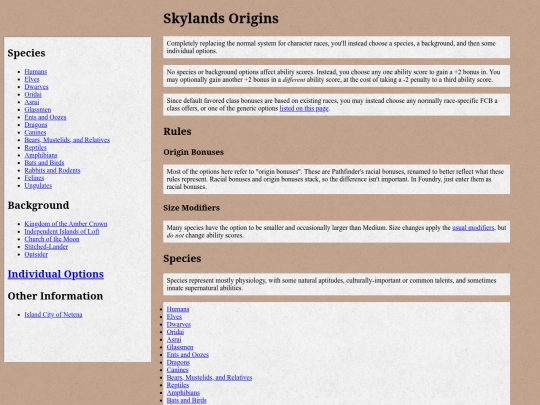The image size is (540, 405).
Task: Click the paragraph starting 'Species represent mostly physiology'
Action: [x=336, y=284]
